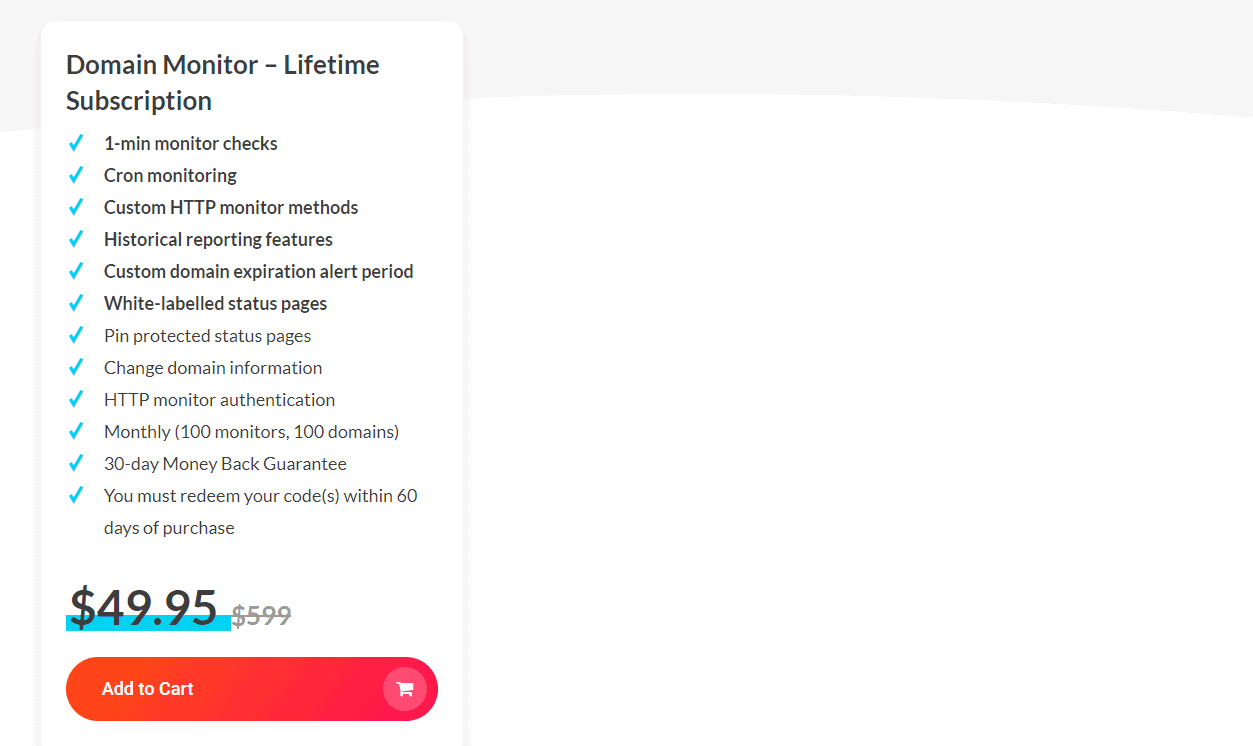
Task: Click the shopping cart icon on Add to Cart
Action: click(x=405, y=689)
